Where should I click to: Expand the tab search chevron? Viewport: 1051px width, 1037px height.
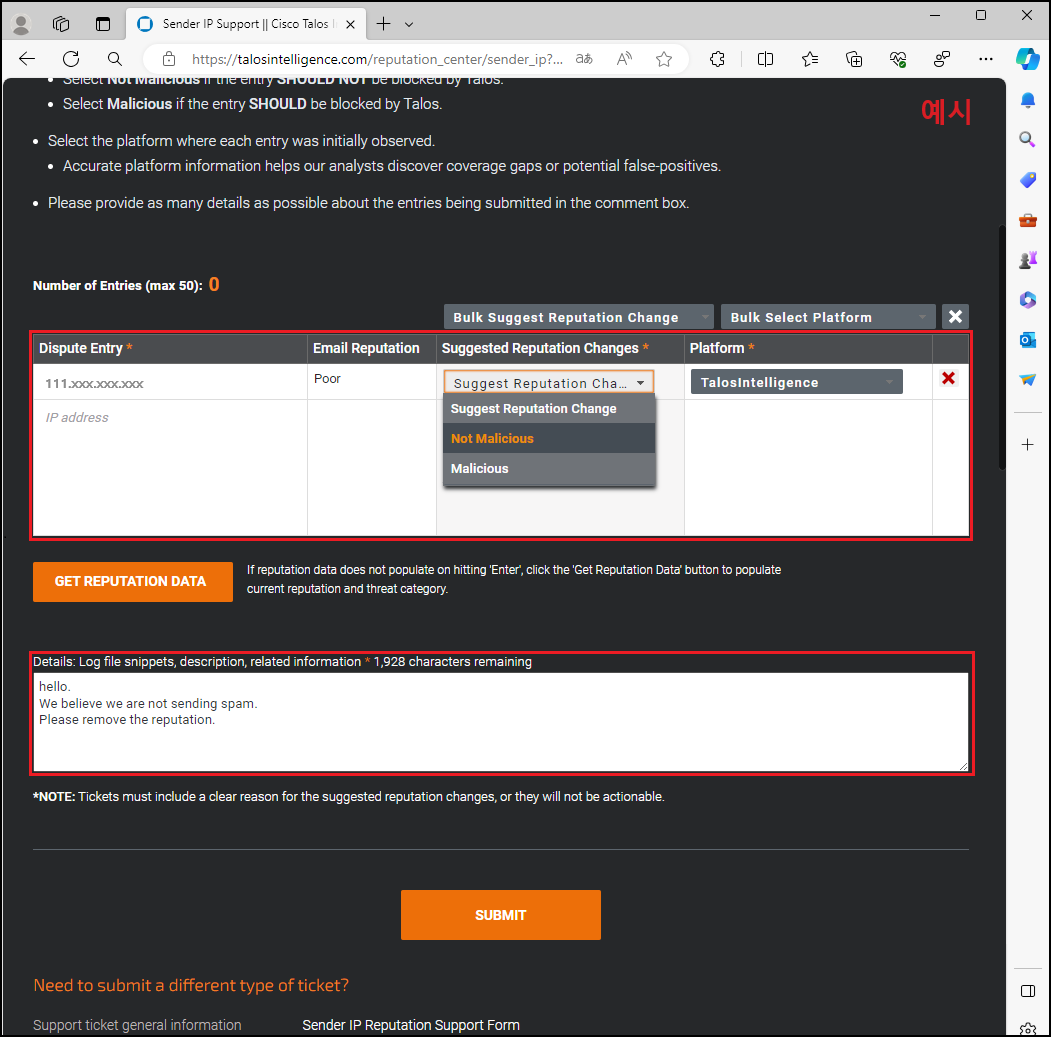(409, 25)
